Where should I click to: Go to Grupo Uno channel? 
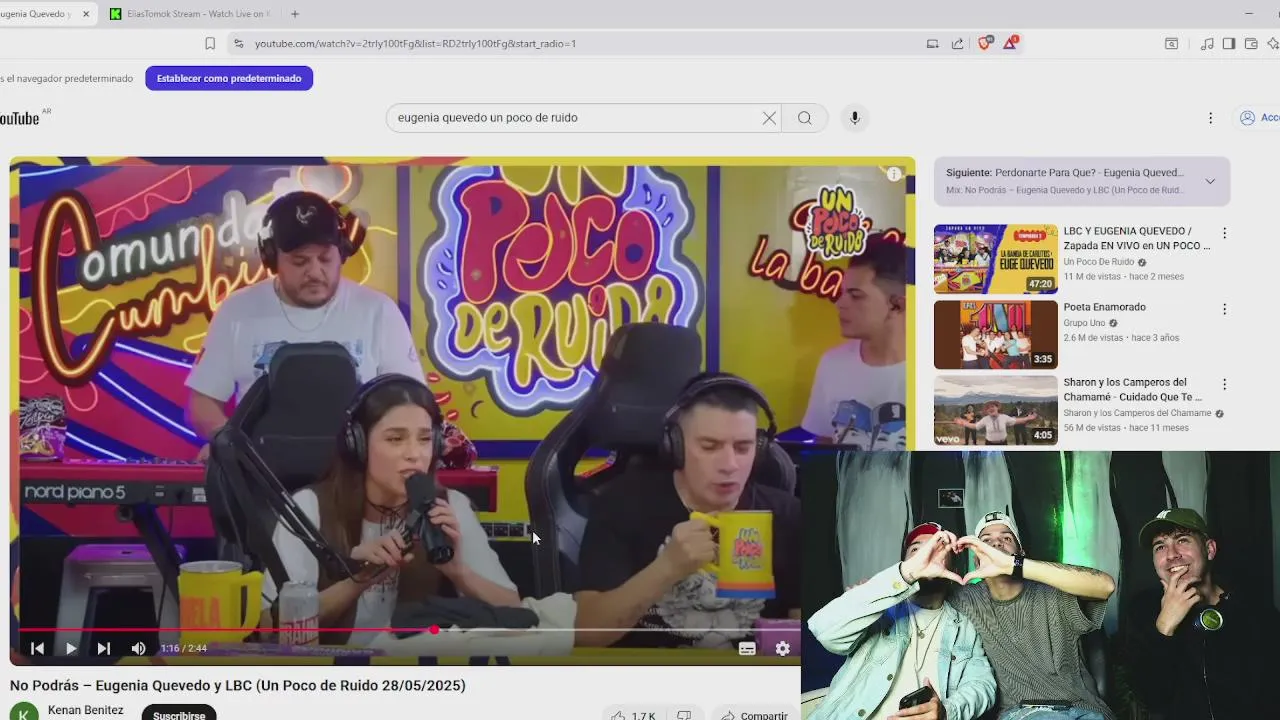coord(1084,323)
